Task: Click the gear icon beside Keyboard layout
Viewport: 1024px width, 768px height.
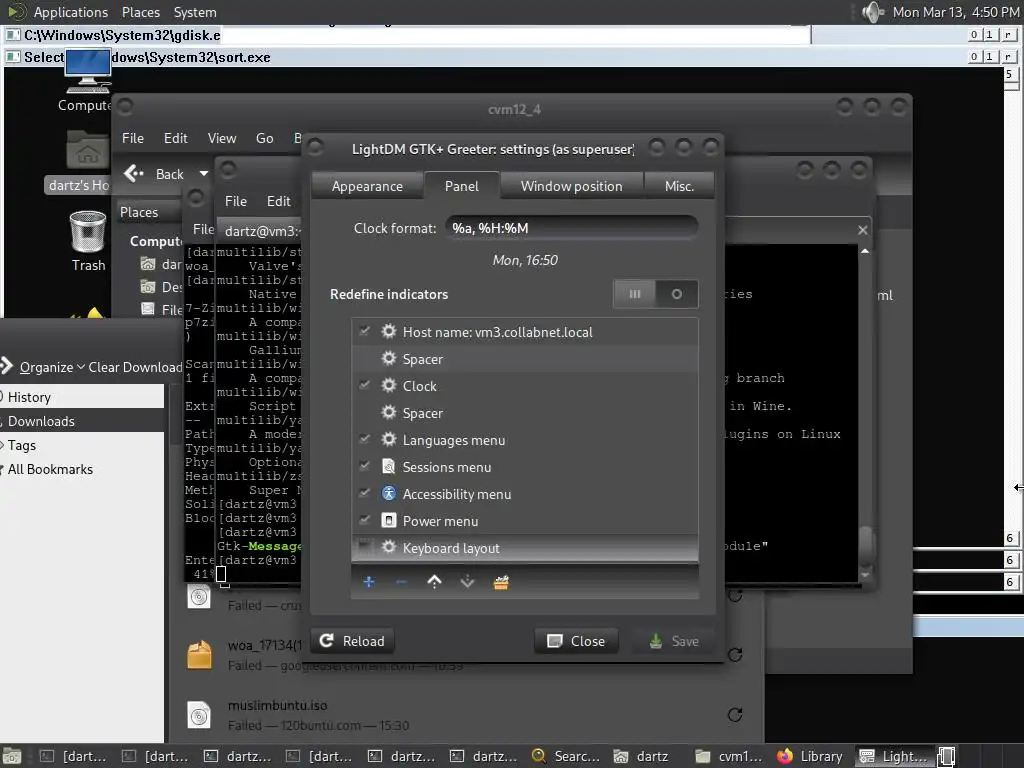Action: pos(389,547)
